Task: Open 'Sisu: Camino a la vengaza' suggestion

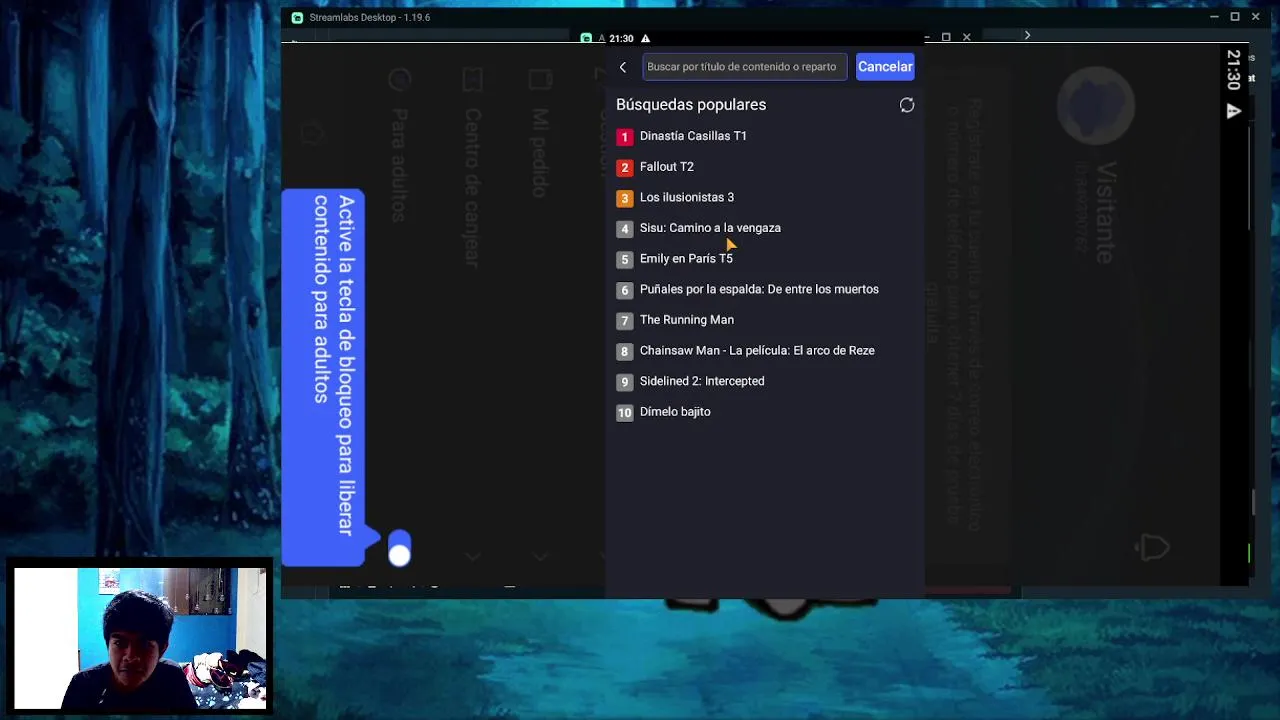Action: coord(710,228)
